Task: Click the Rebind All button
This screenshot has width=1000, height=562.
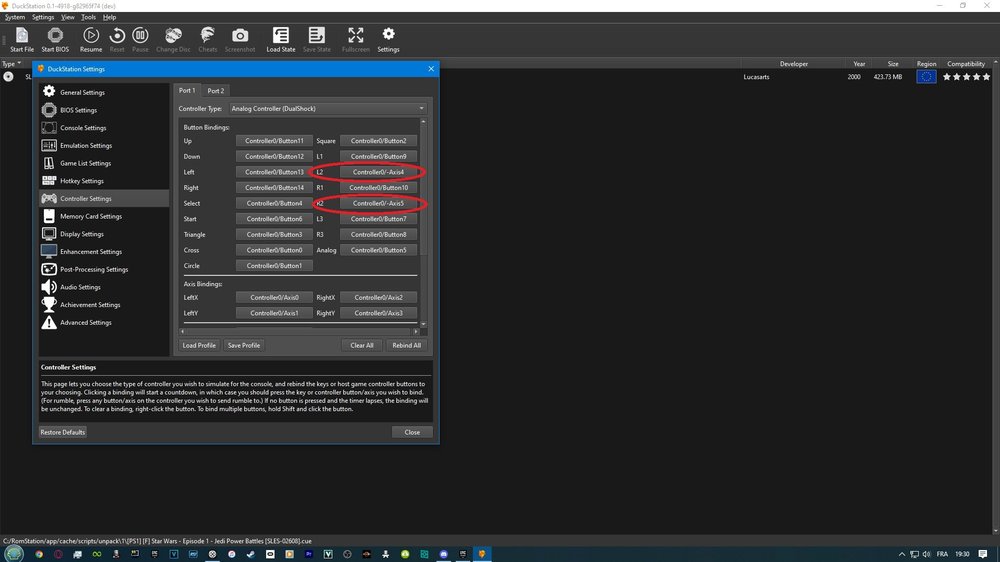Action: (x=406, y=345)
